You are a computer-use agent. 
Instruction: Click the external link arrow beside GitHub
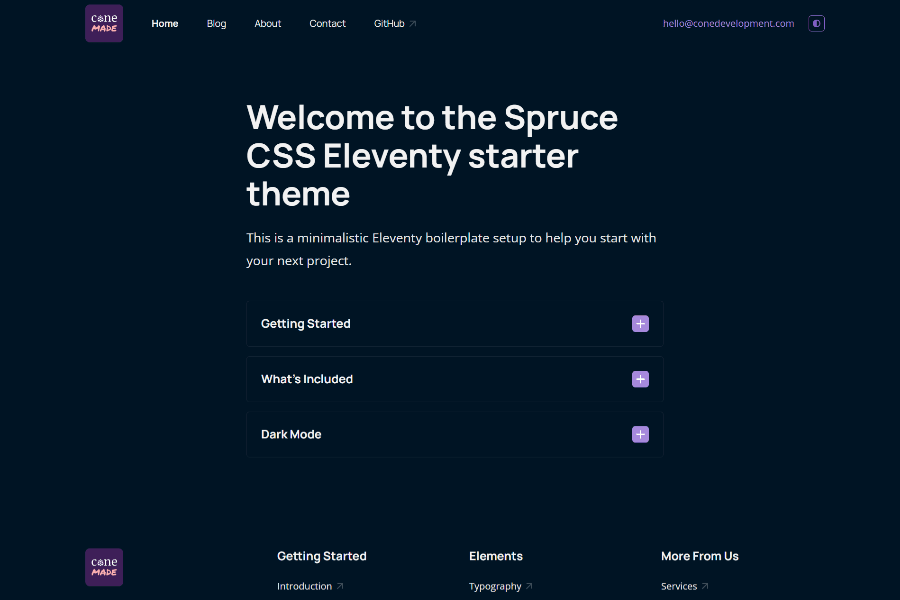pyautogui.click(x=412, y=22)
